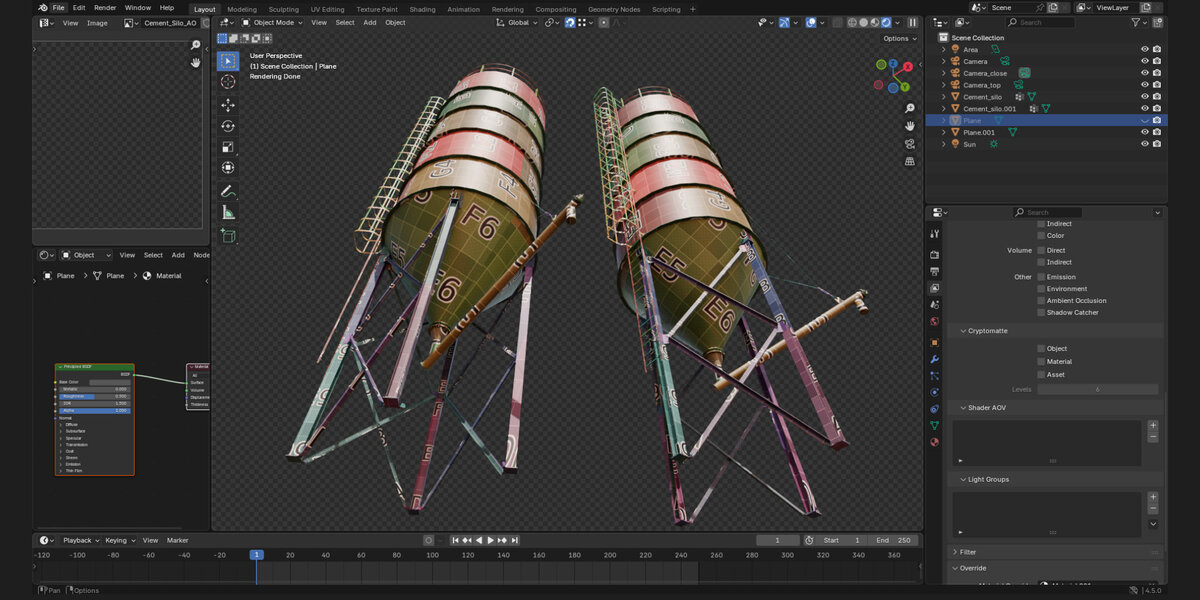Select the Move tool

(228, 105)
